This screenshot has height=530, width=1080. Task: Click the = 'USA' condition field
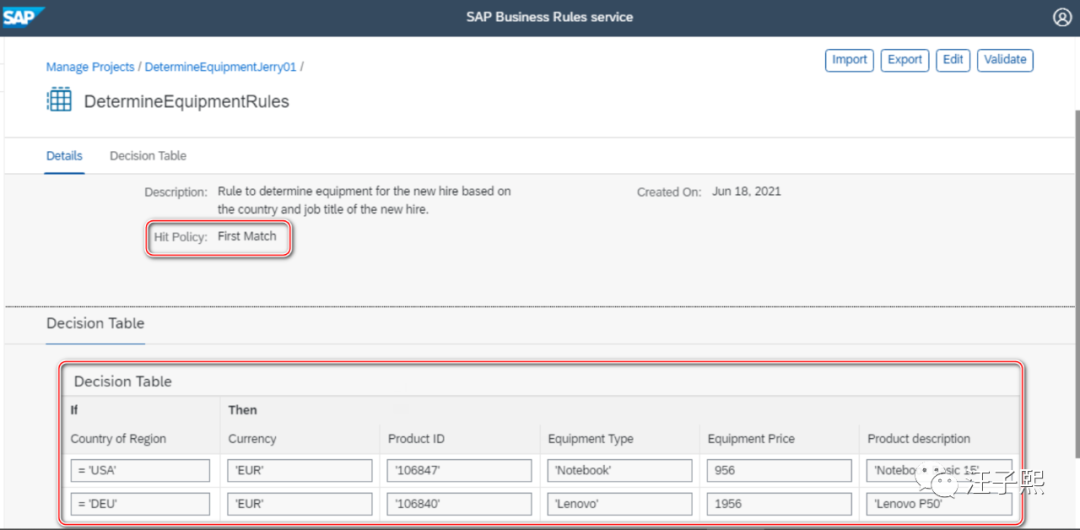click(x=140, y=471)
